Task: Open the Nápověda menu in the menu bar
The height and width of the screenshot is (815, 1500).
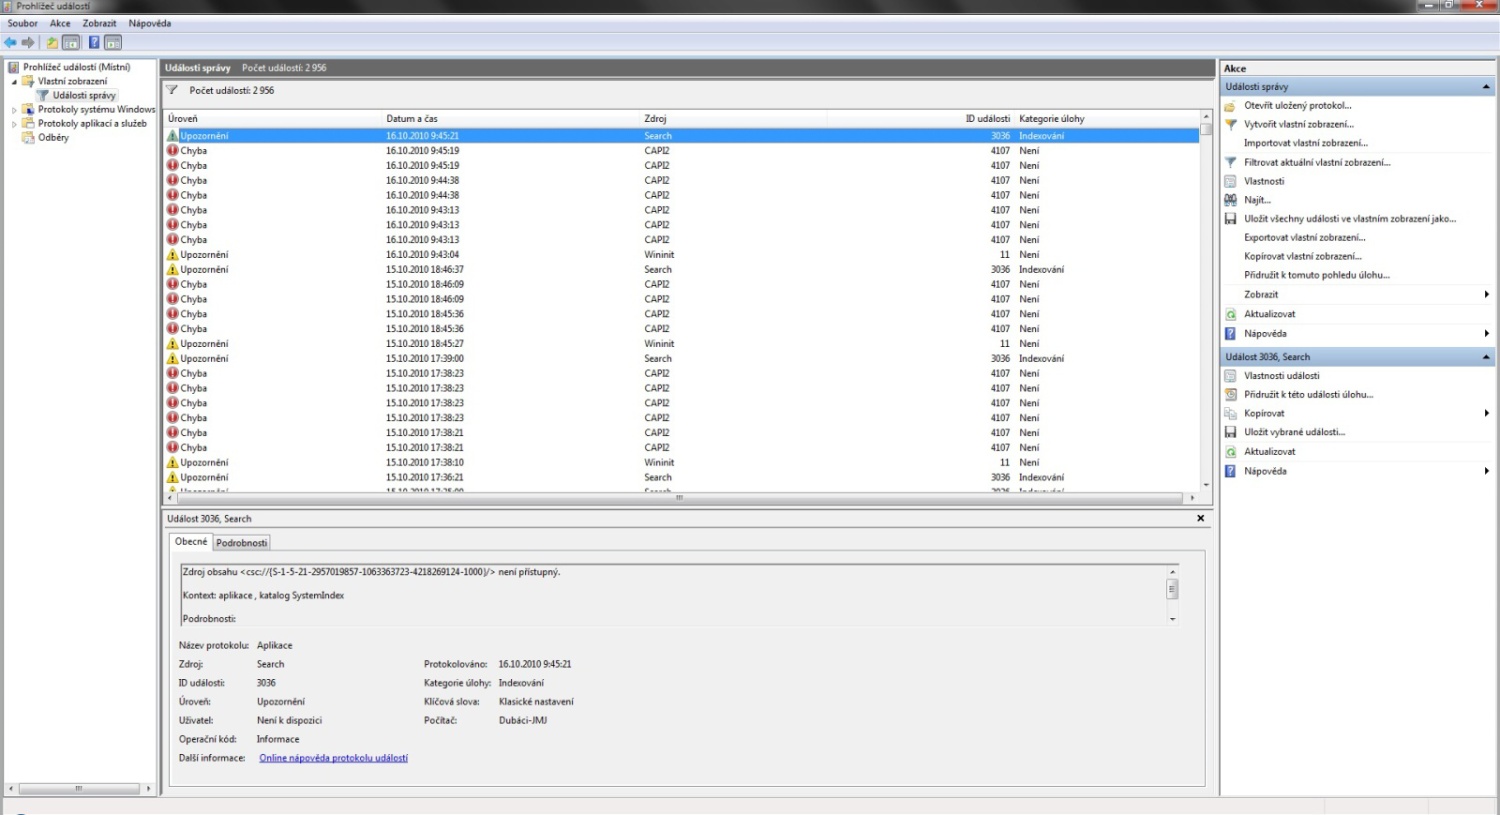Action: click(x=149, y=23)
